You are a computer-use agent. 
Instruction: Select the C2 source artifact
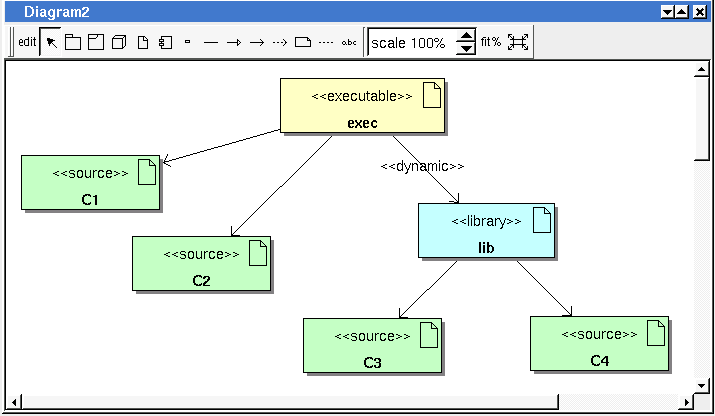click(201, 263)
